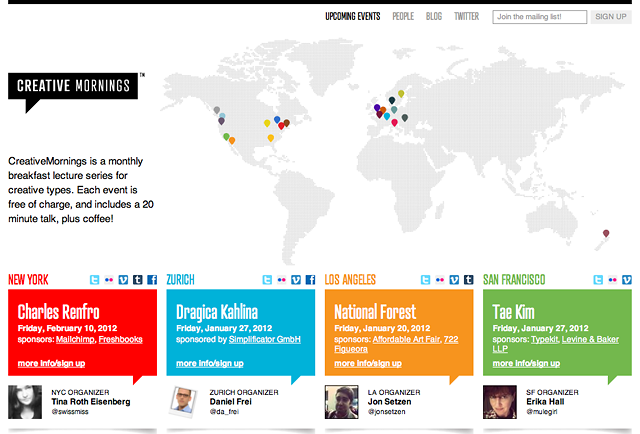The height and width of the screenshot is (434, 640).
Task: Open San Francisco's Twitter icon
Action: pos(598,280)
